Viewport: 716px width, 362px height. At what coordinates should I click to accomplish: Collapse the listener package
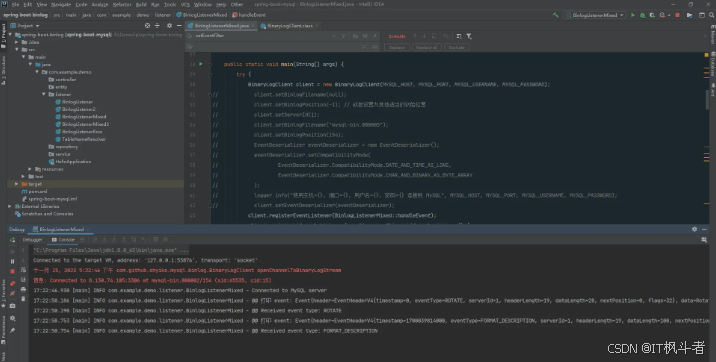44,94
